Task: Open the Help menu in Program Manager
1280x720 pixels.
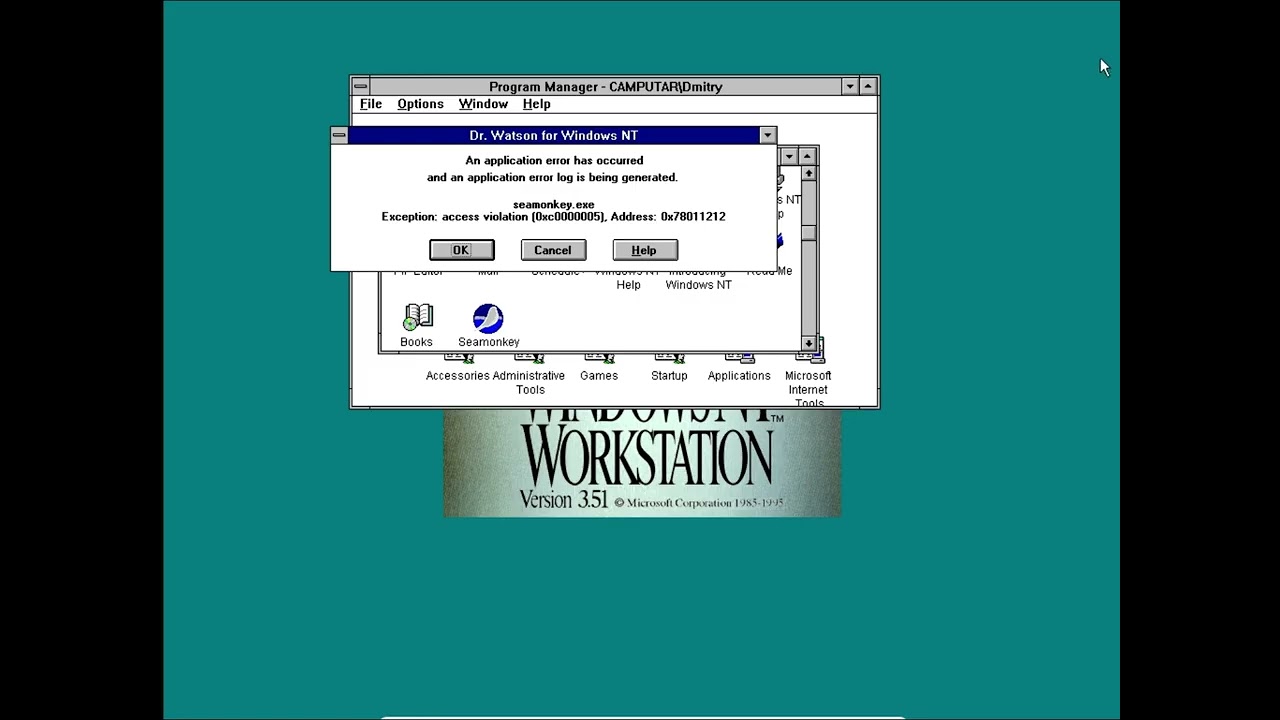Action: 536,104
